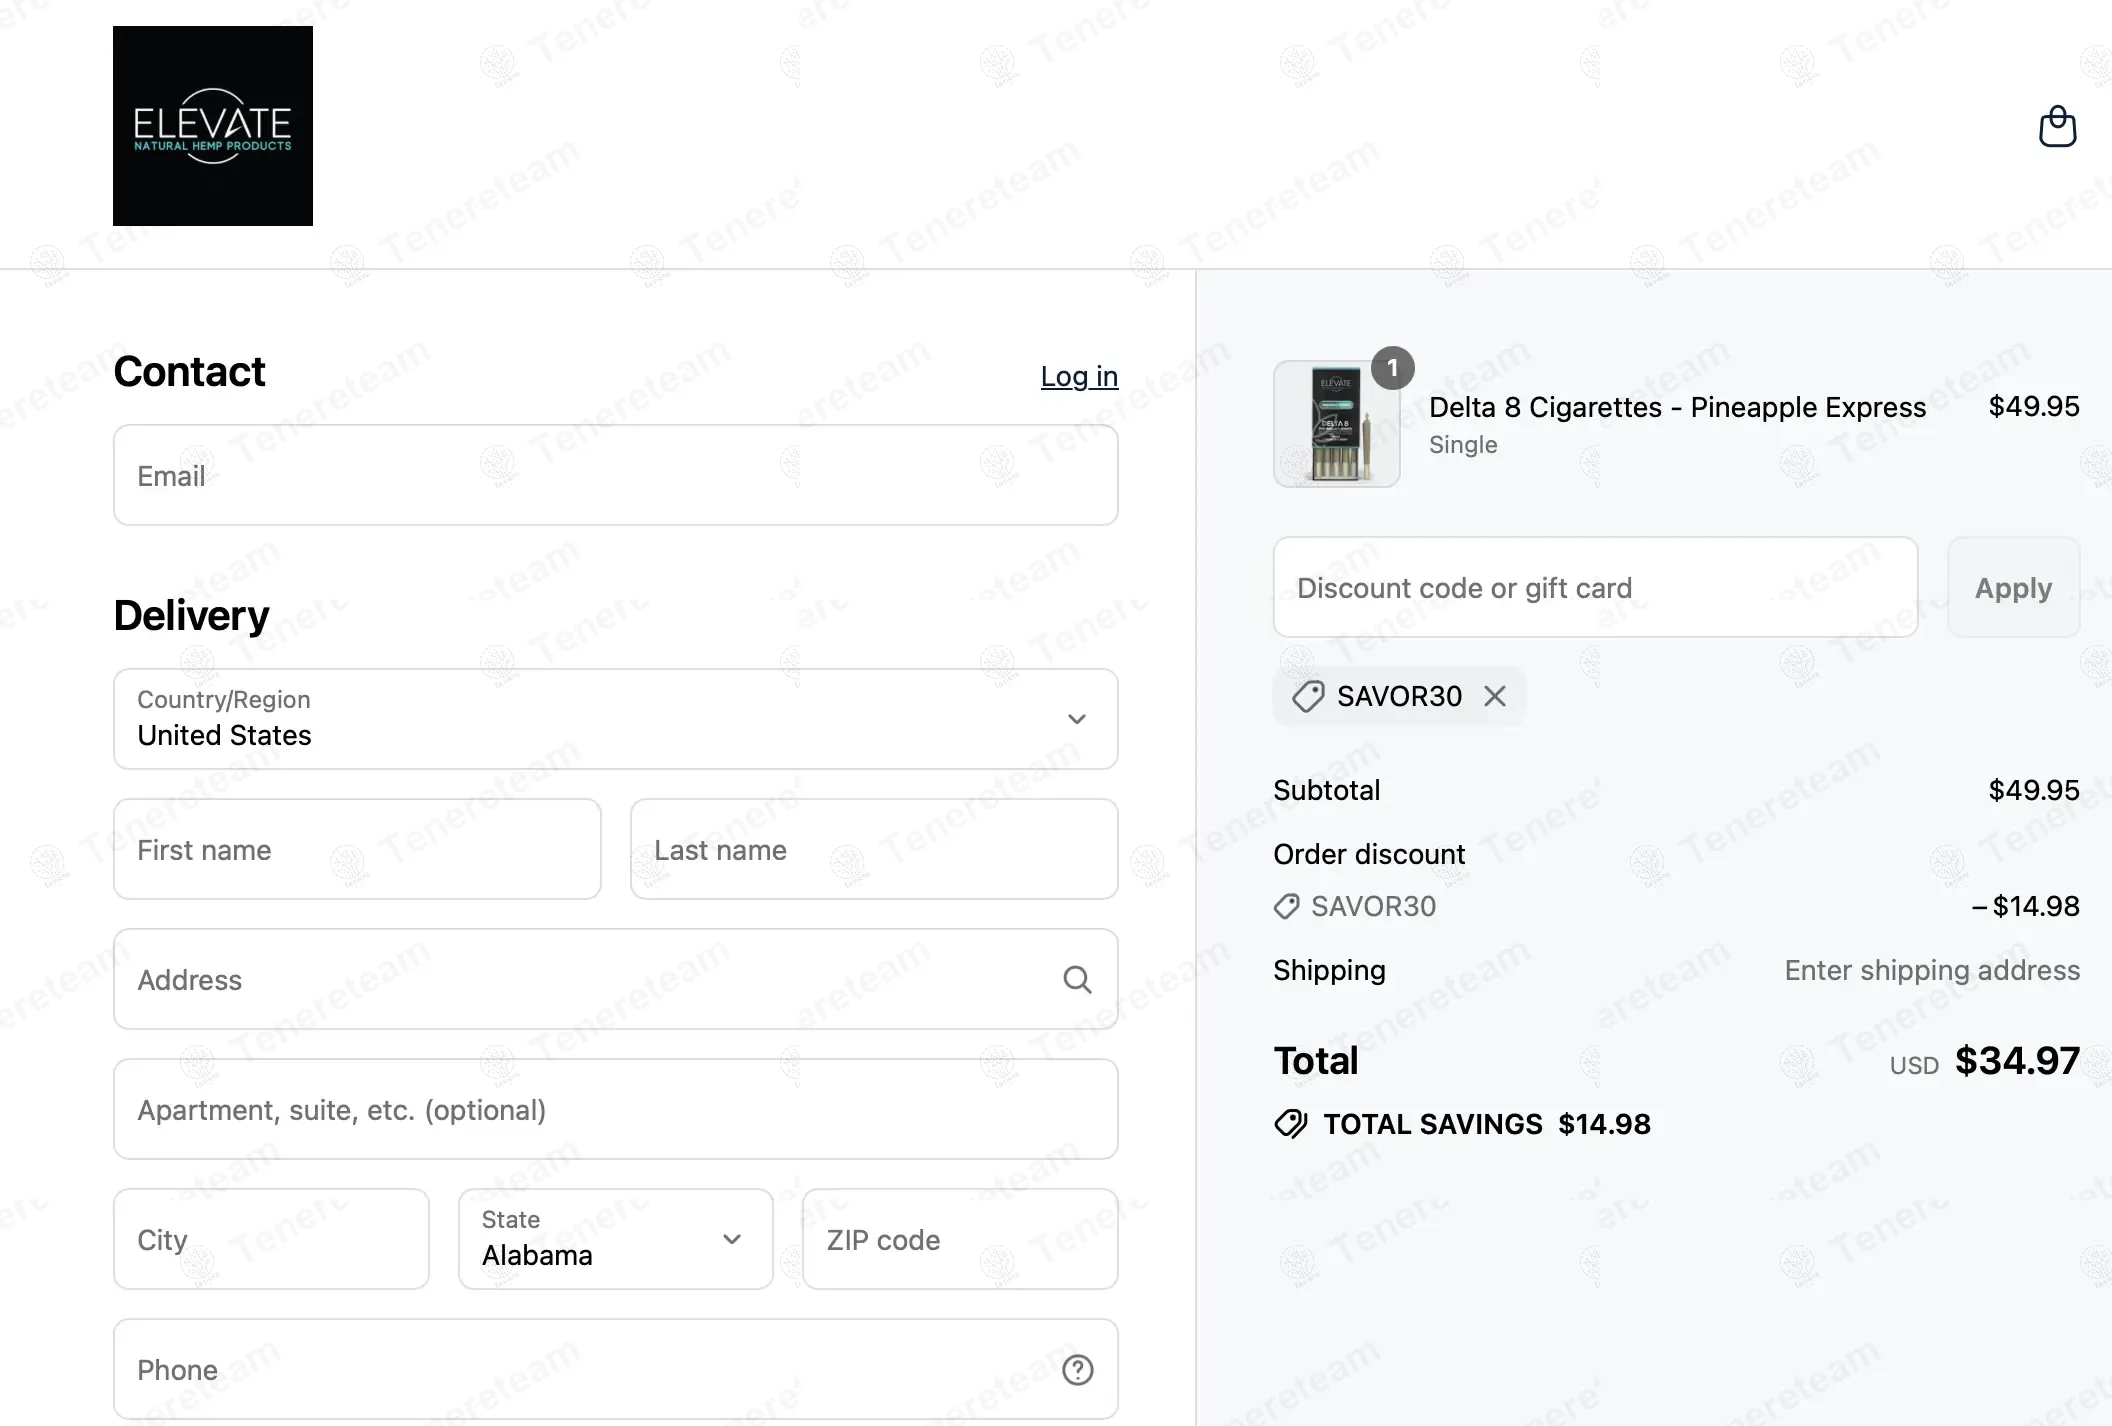Image resolution: width=2112 pixels, height=1426 pixels.
Task: Click the Total Savings tag icon
Action: point(1290,1124)
